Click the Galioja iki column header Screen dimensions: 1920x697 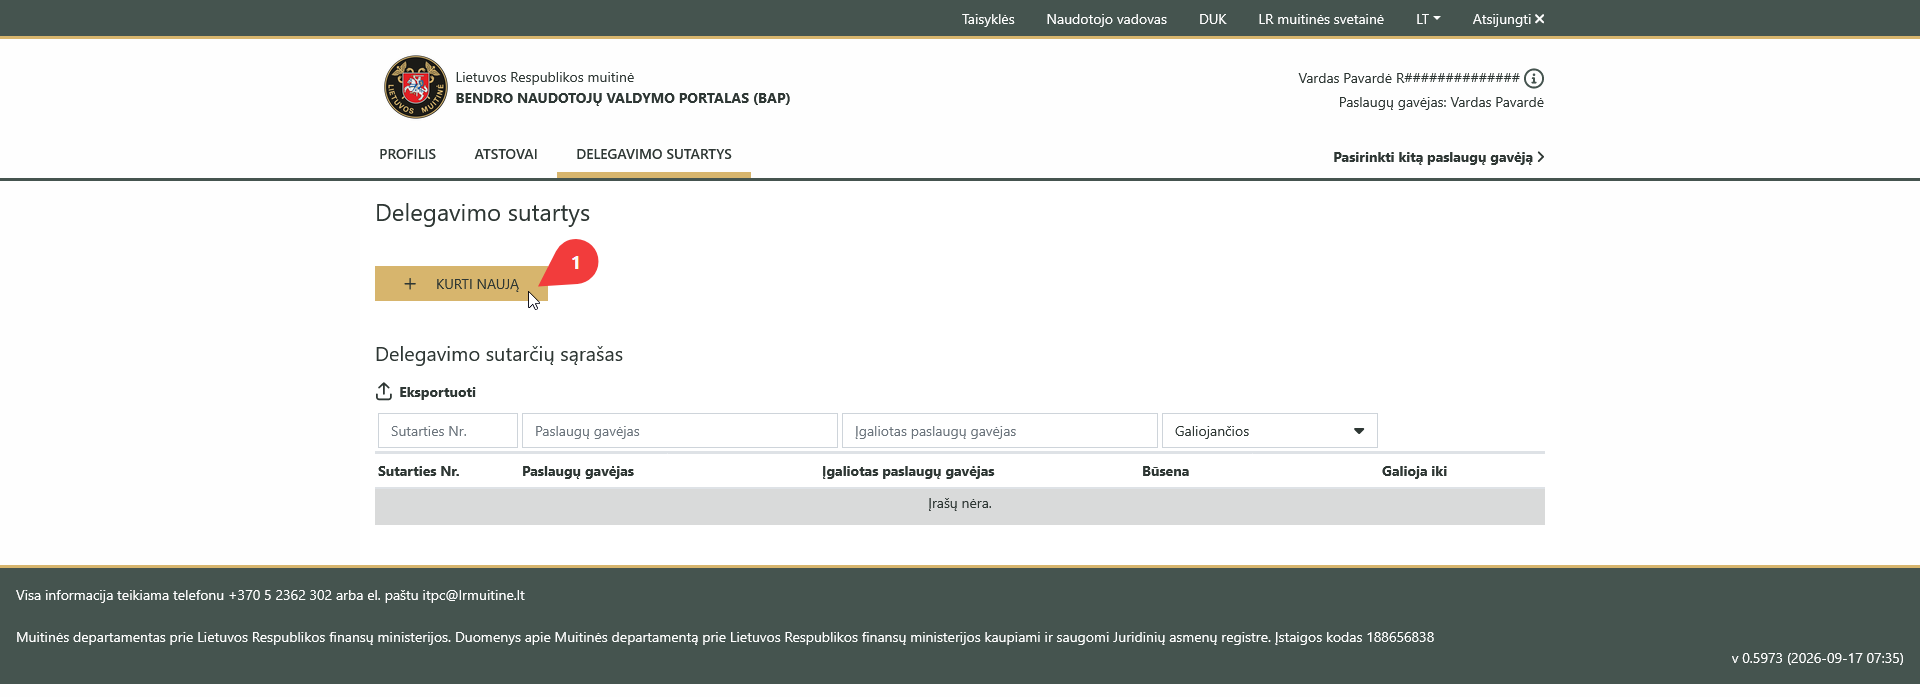click(1414, 471)
